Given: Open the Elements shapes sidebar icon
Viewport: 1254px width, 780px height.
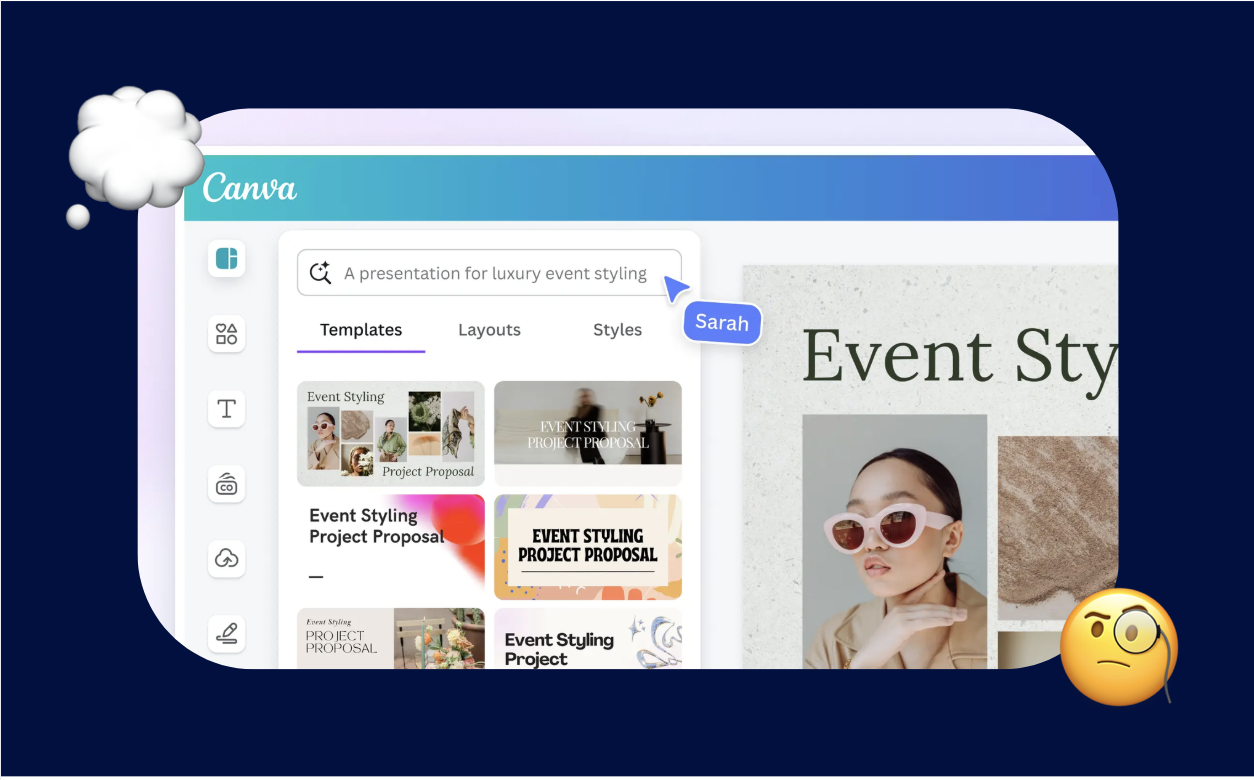Looking at the screenshot, I should [227, 333].
